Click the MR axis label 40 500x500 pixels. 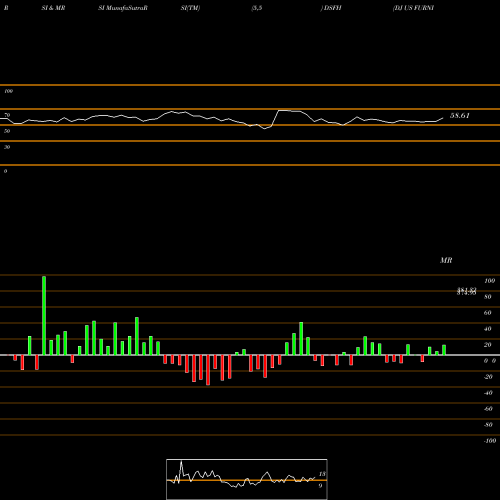(488, 329)
